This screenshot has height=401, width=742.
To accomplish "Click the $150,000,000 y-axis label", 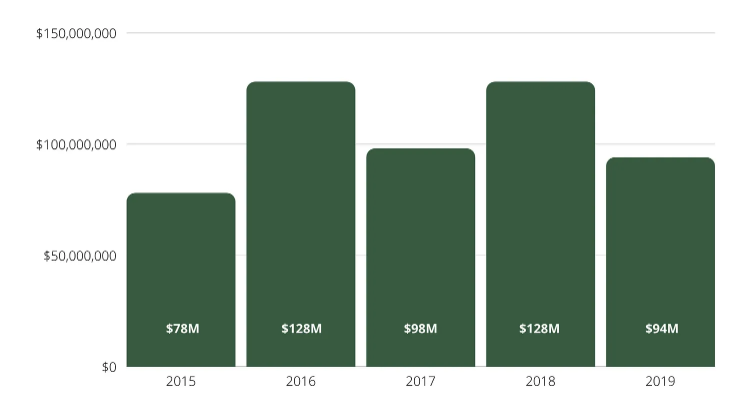I will click(77, 34).
